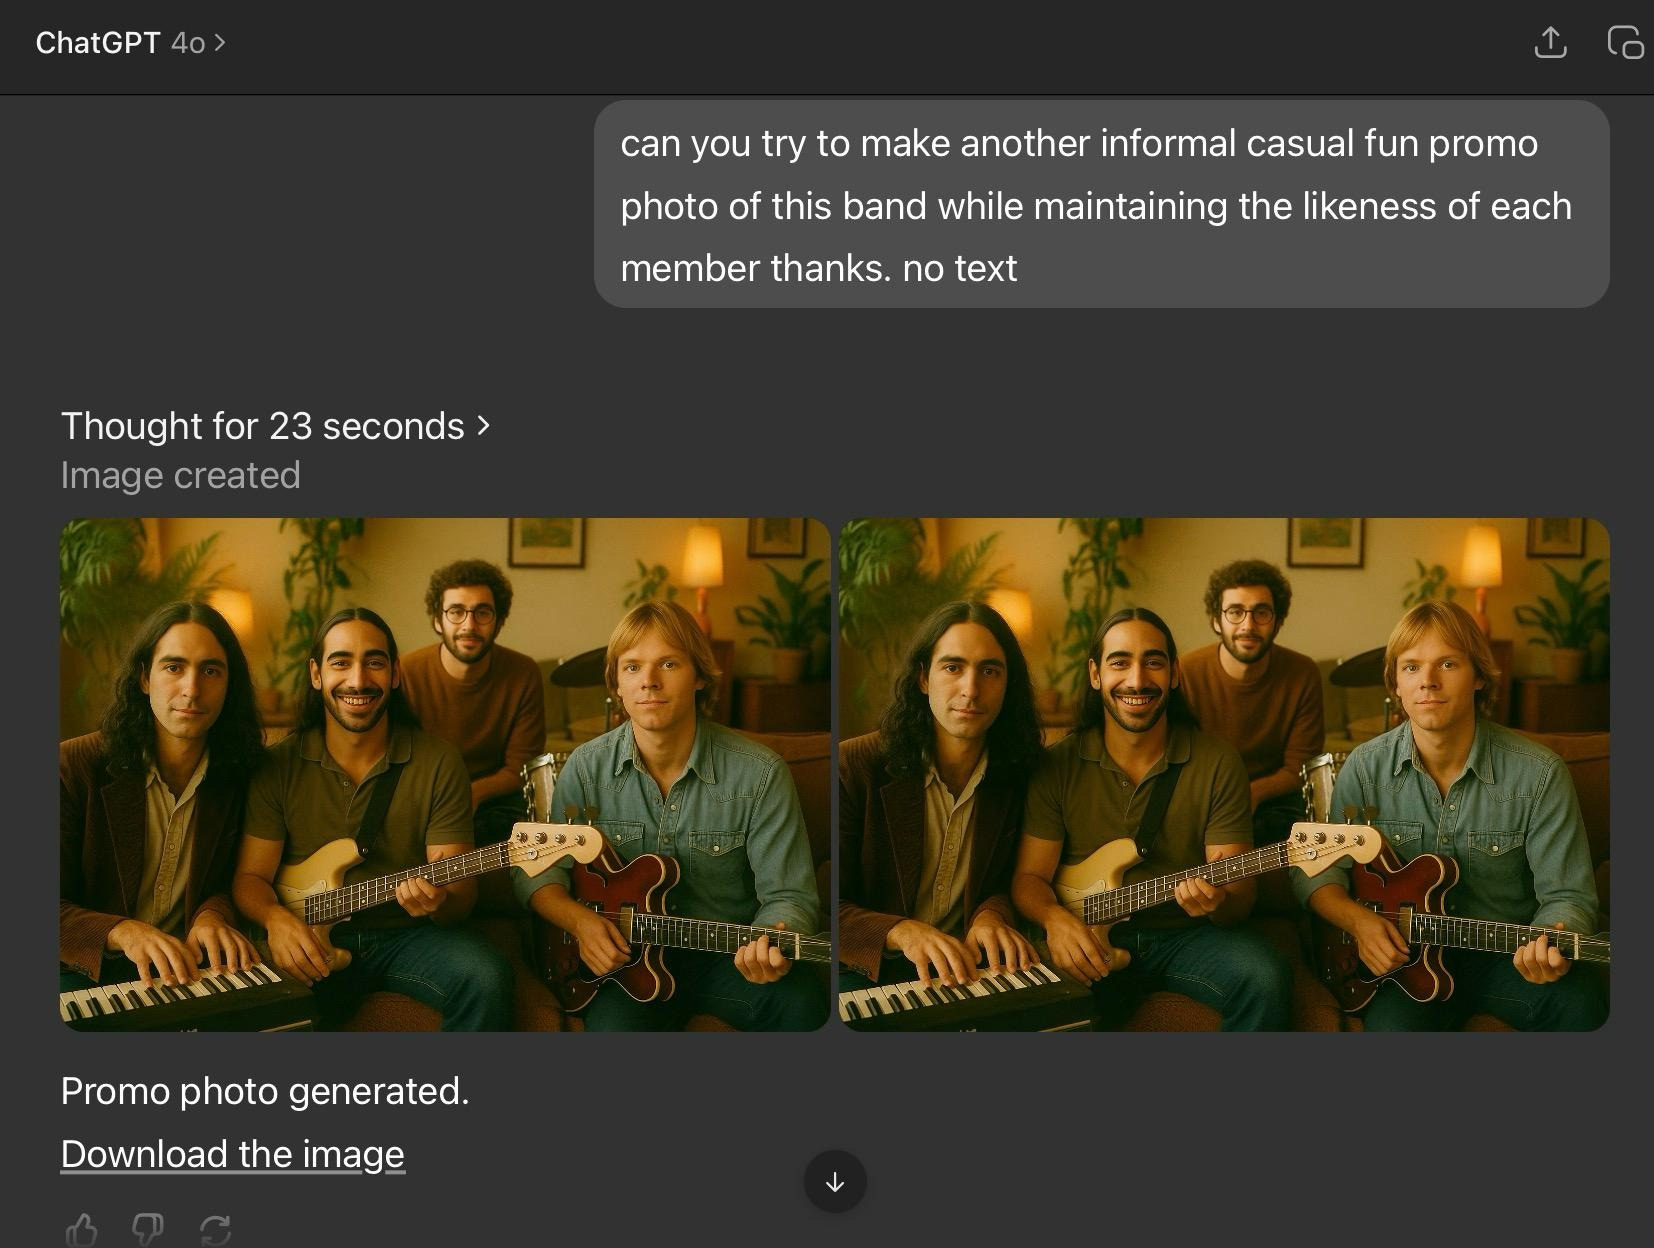The height and width of the screenshot is (1248, 1654).
Task: Select the 'Image created' status text
Action: point(180,475)
